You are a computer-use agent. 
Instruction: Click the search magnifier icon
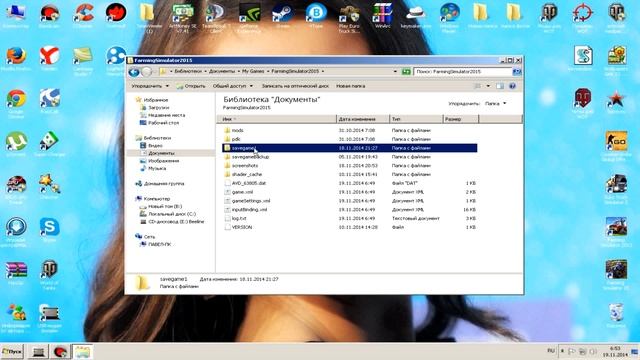click(x=517, y=72)
